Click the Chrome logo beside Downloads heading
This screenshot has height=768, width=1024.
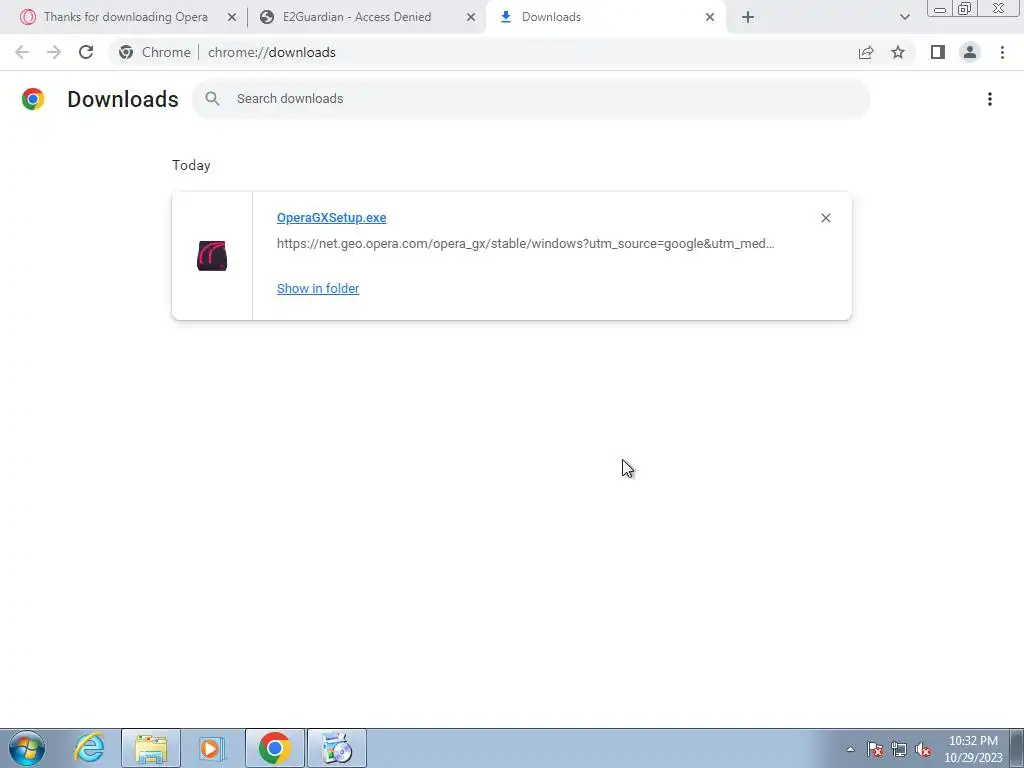click(x=33, y=99)
